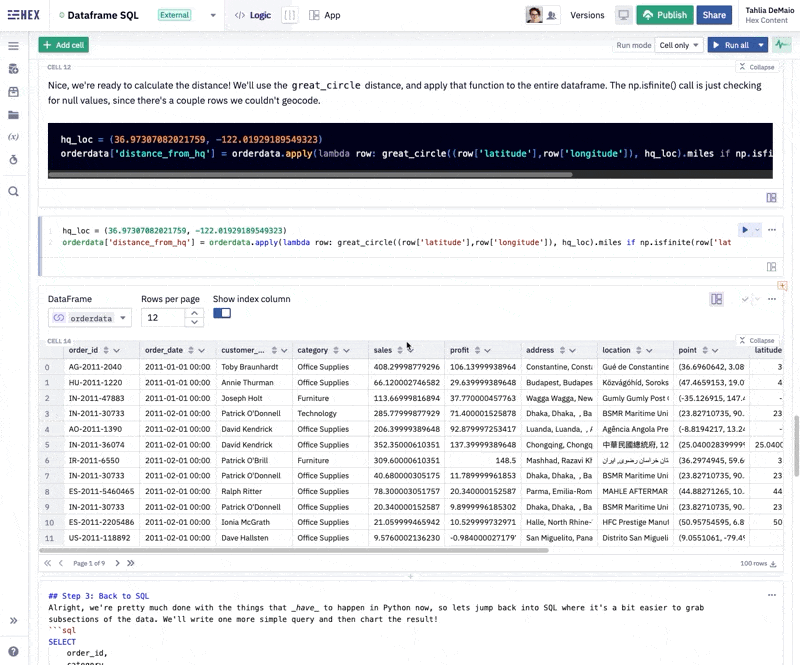Open the Run all options arrow
Viewport: 800px width, 665px height.
point(761,45)
